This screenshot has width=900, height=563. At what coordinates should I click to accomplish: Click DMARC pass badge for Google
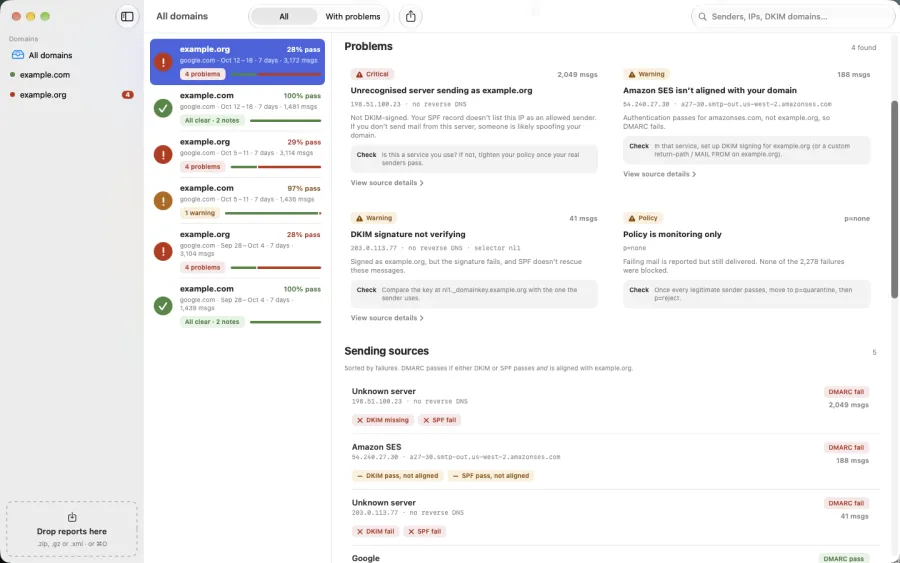(x=843, y=558)
